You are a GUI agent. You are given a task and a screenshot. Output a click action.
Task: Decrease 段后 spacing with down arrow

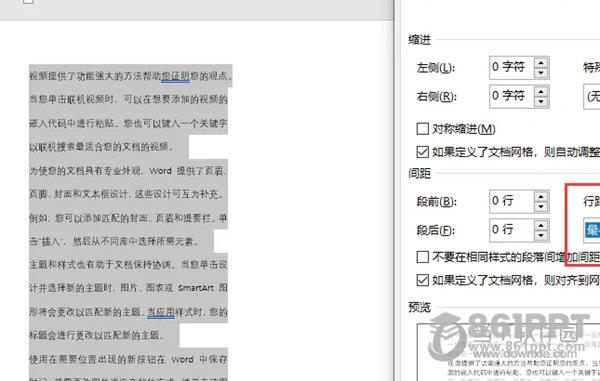pyautogui.click(x=541, y=235)
